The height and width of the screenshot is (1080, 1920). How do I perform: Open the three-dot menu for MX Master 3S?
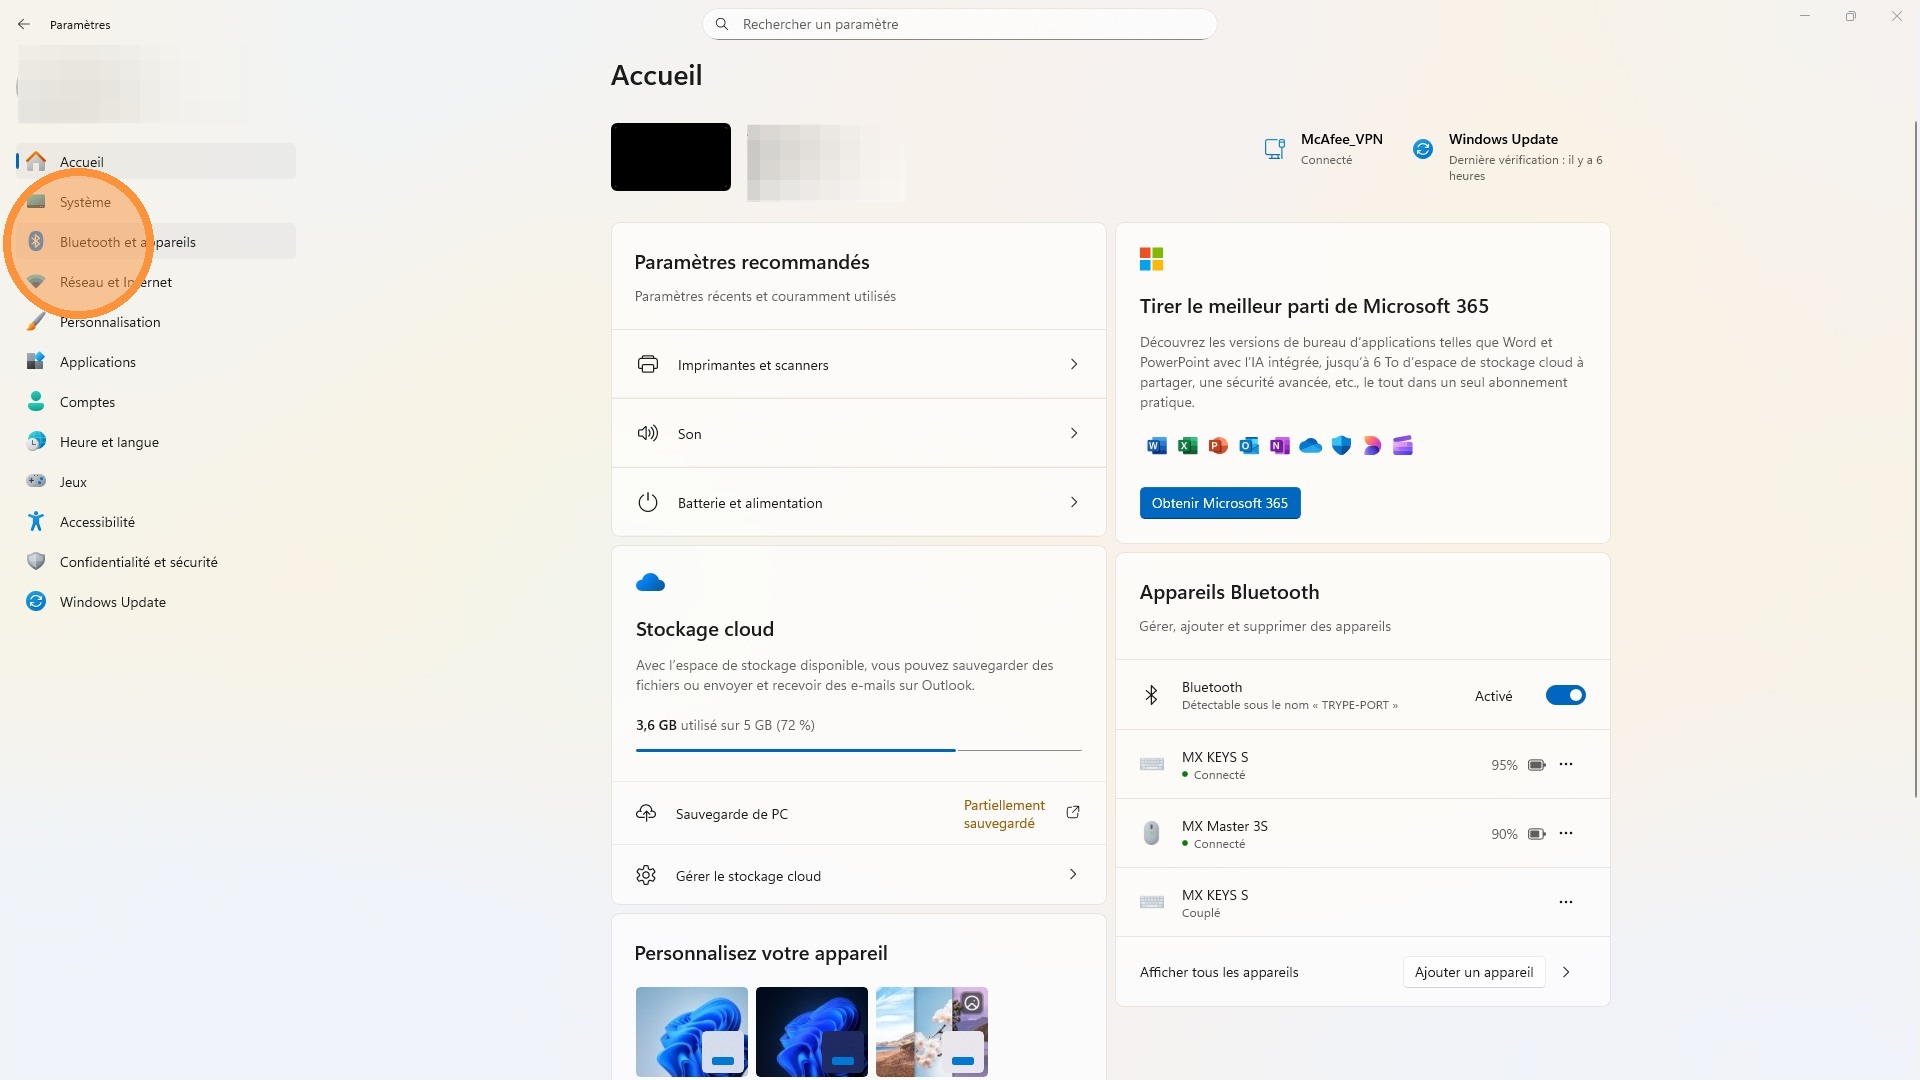[1566, 833]
